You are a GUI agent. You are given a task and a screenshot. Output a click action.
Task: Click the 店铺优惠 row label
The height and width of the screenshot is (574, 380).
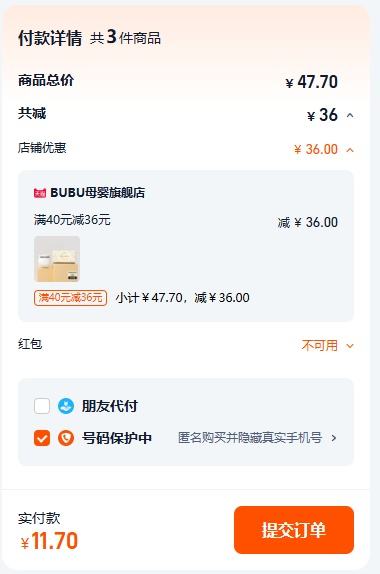42,148
